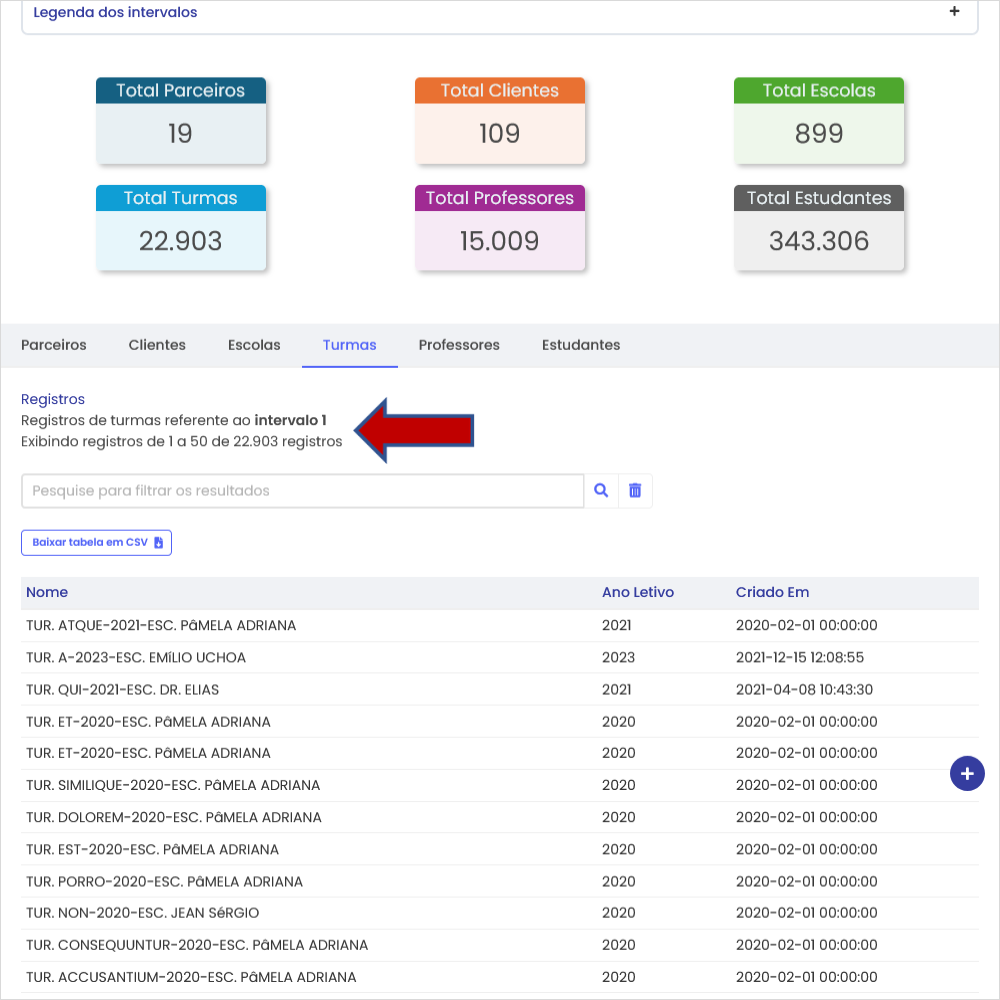Focus the Pesquise para filtrar search field

pos(302,490)
